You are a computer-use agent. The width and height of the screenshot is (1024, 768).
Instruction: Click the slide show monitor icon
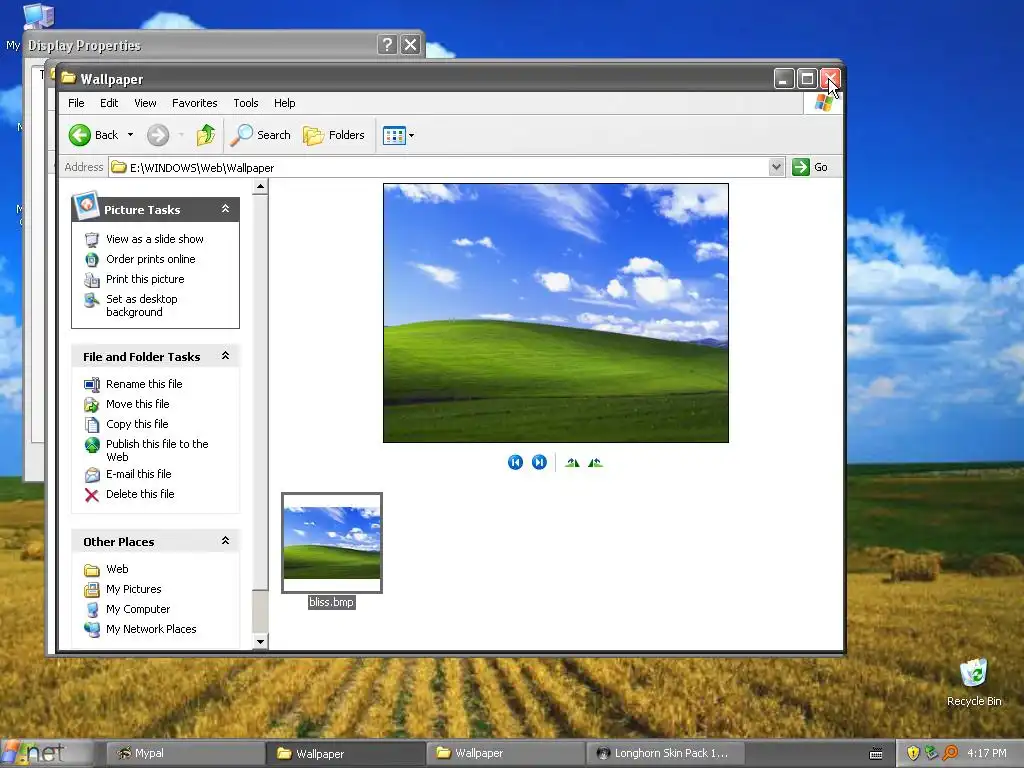[x=91, y=240]
